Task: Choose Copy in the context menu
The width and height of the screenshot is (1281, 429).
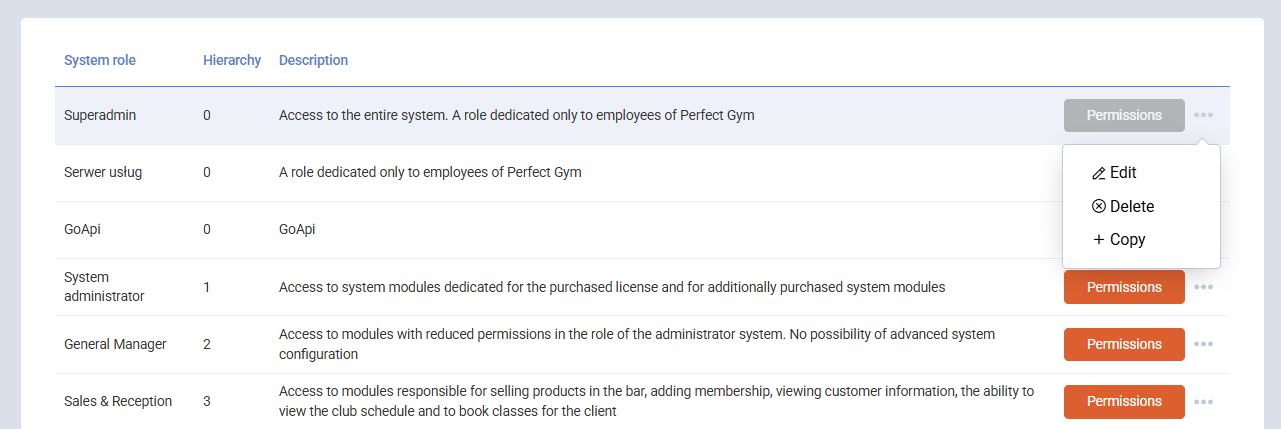Action: click(x=1127, y=240)
